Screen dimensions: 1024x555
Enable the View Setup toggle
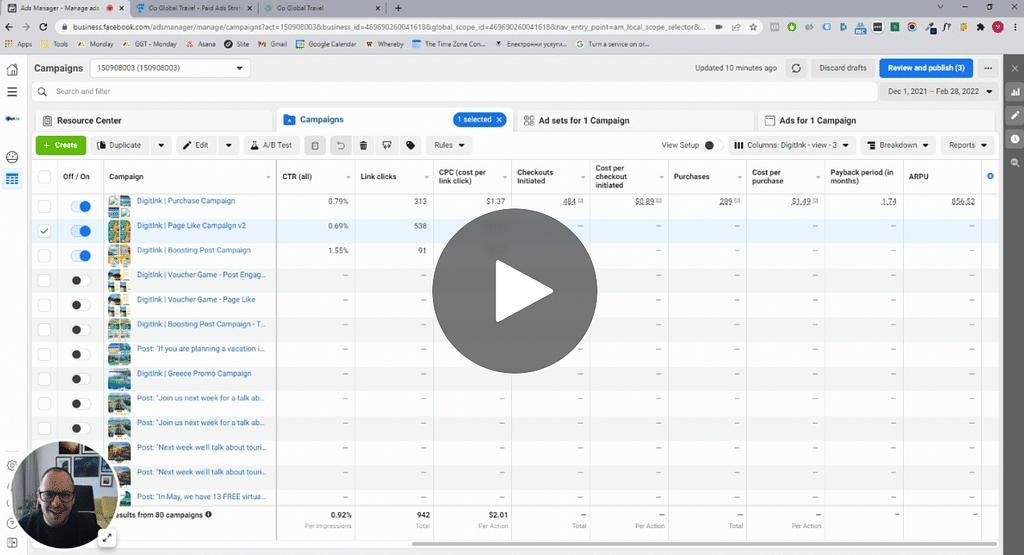click(x=712, y=145)
